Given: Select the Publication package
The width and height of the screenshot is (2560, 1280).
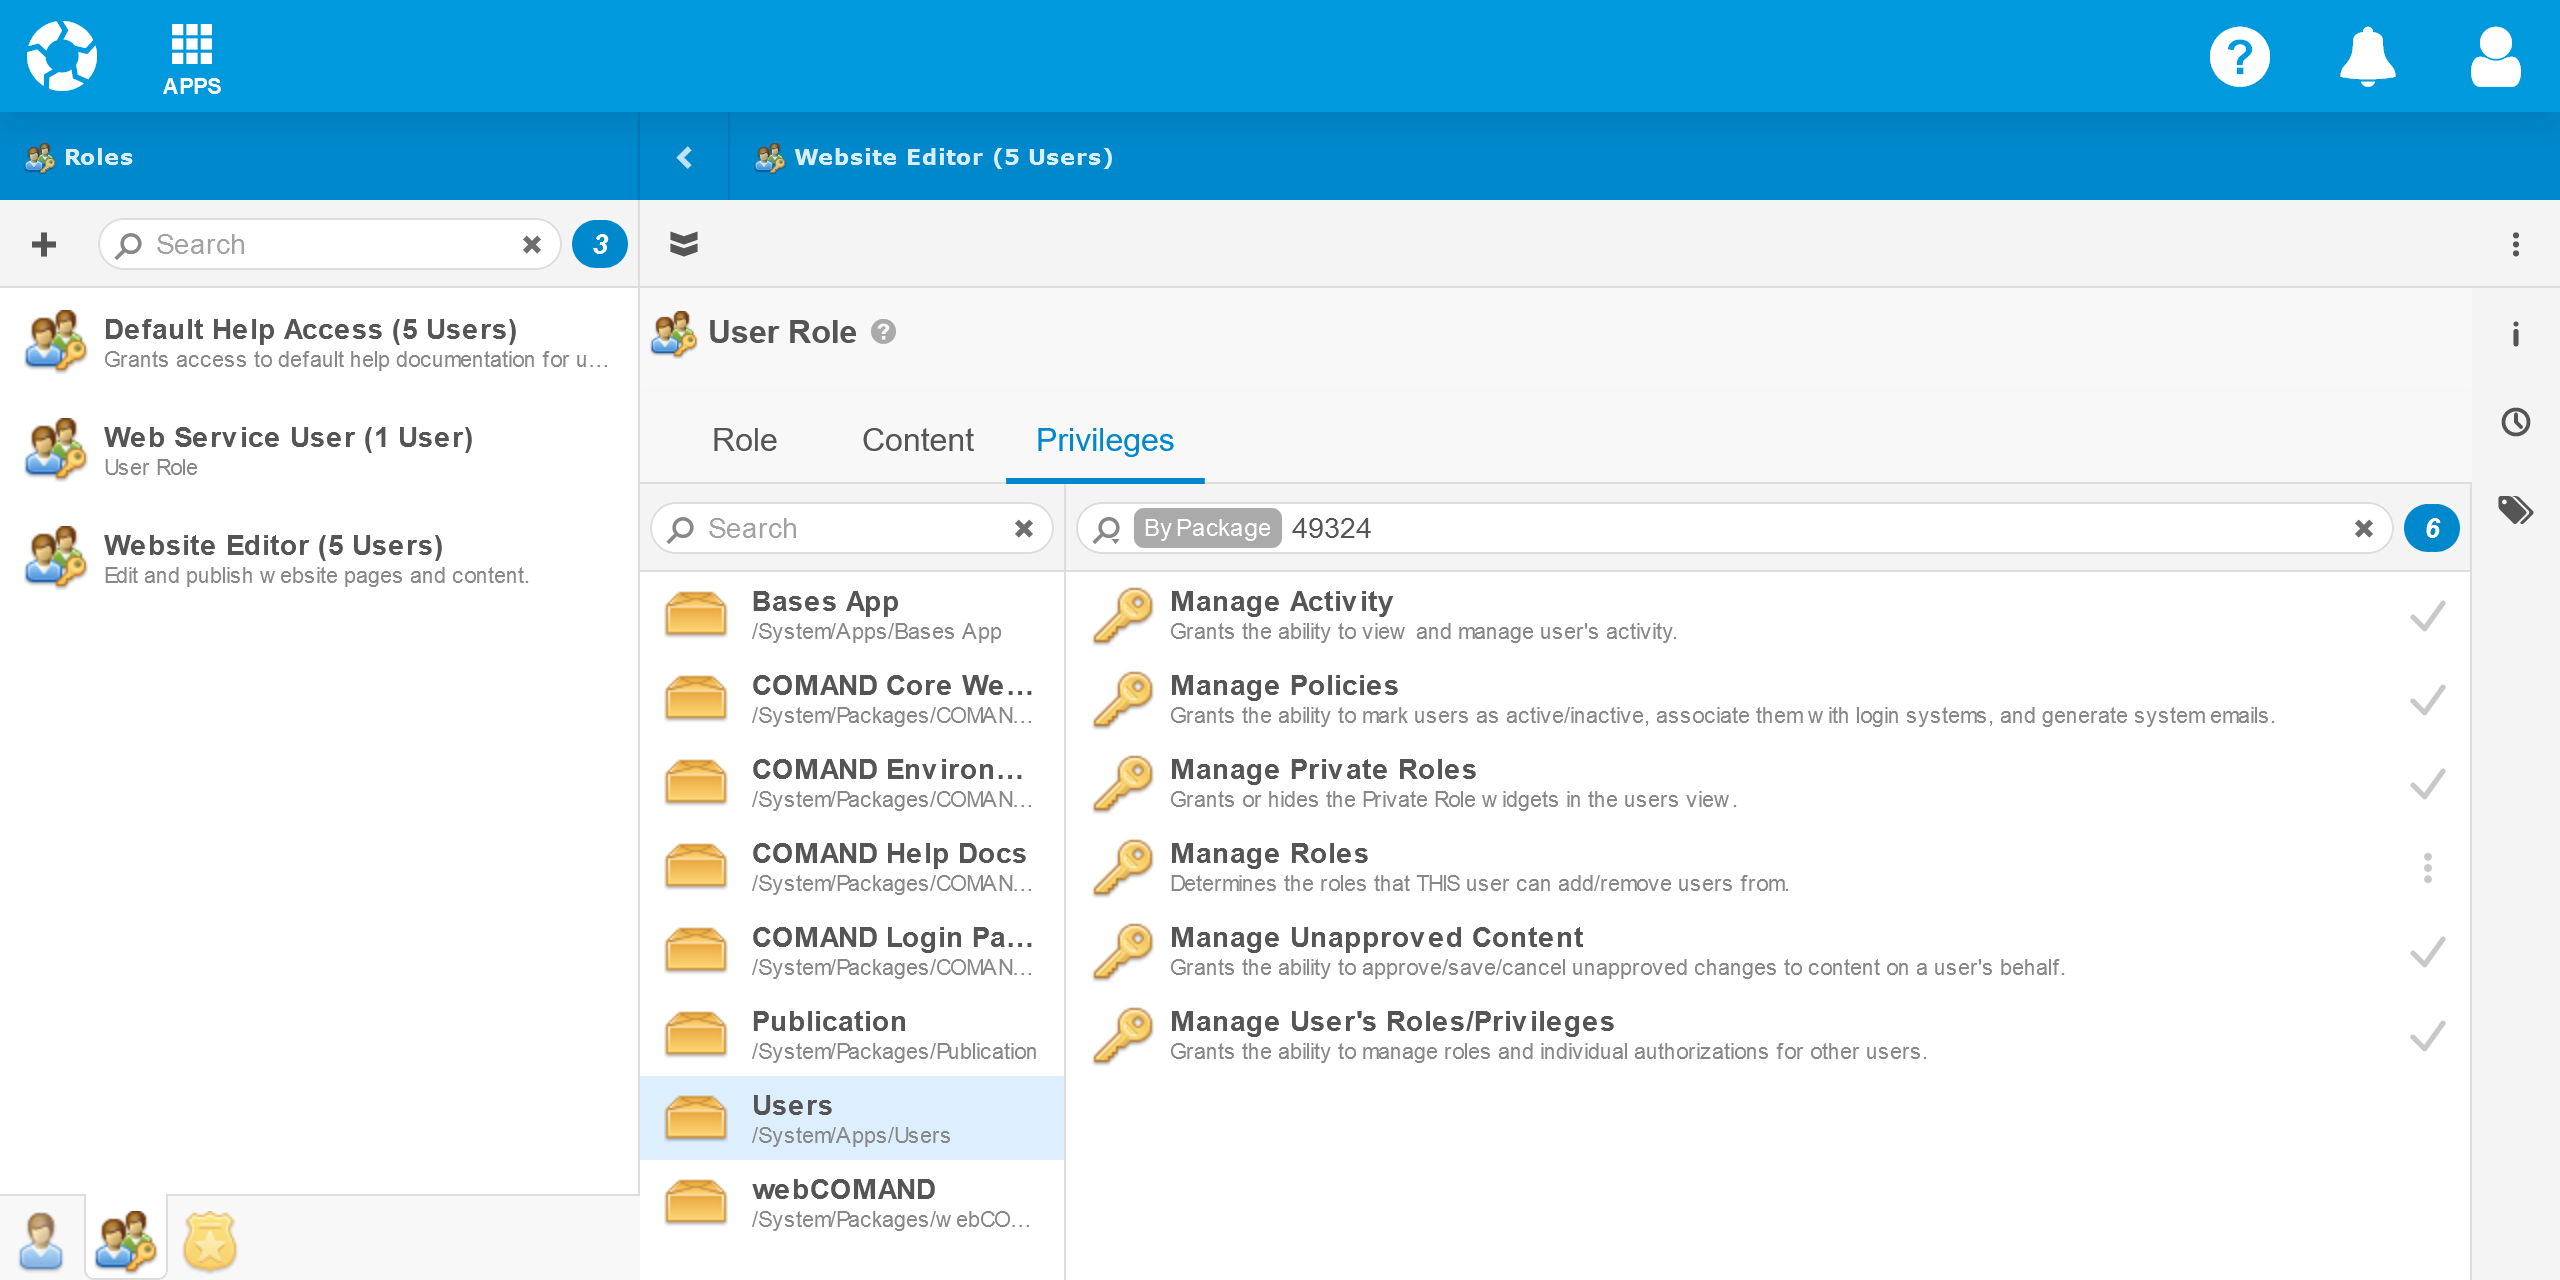Looking at the screenshot, I should pyautogui.click(x=852, y=1034).
